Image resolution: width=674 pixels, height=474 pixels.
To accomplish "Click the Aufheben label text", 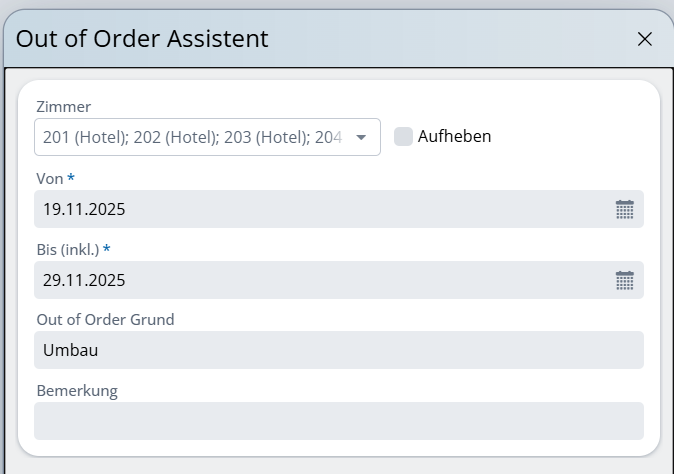I will tap(454, 137).
